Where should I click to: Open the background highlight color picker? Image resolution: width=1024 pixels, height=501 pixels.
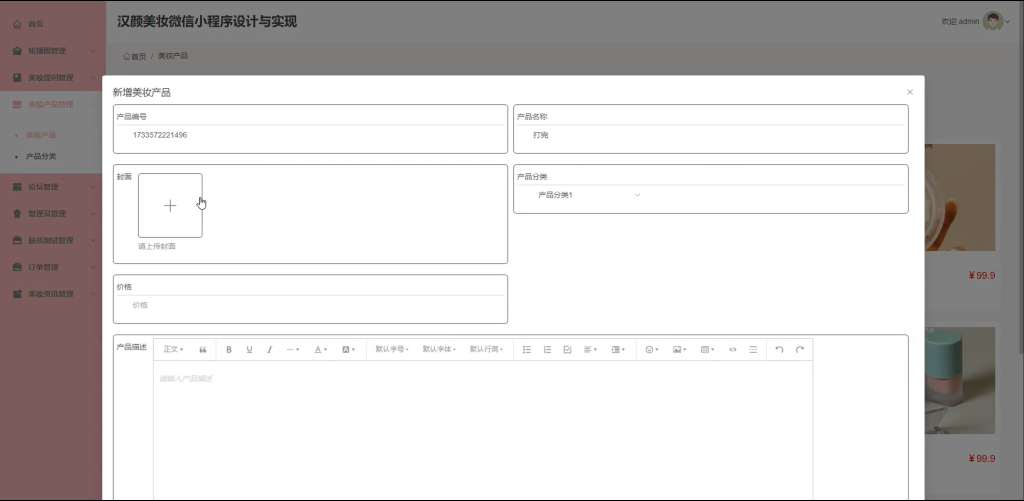pos(349,349)
